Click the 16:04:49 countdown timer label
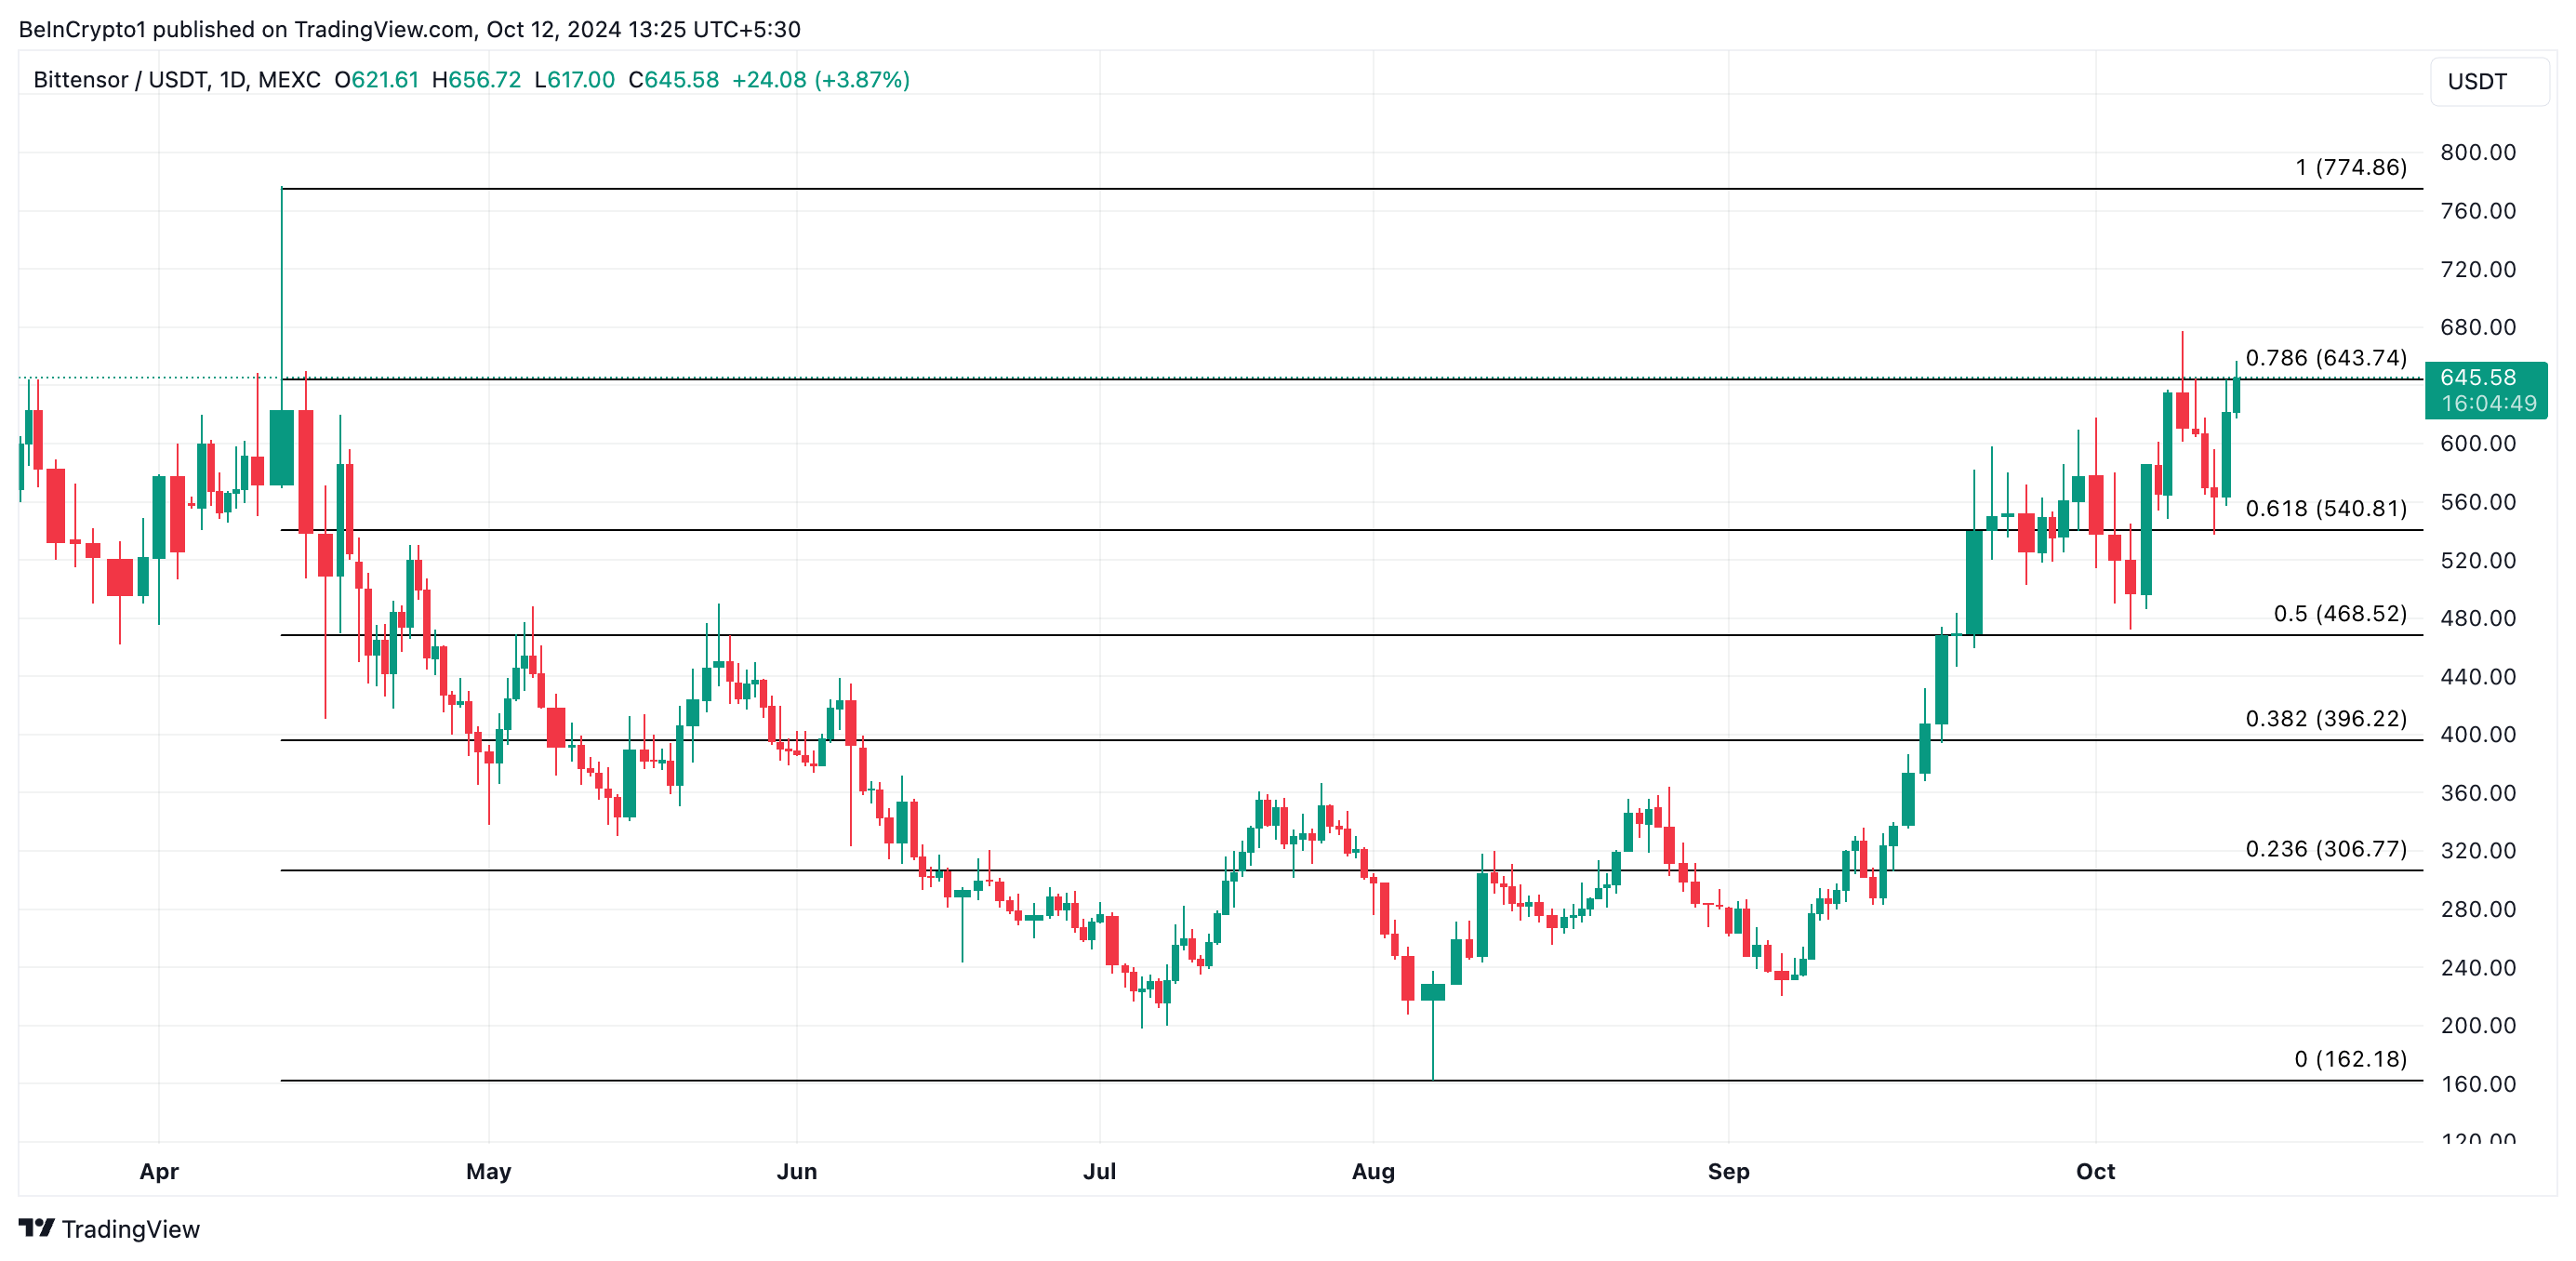The height and width of the screenshot is (1261, 2576). tap(2488, 403)
